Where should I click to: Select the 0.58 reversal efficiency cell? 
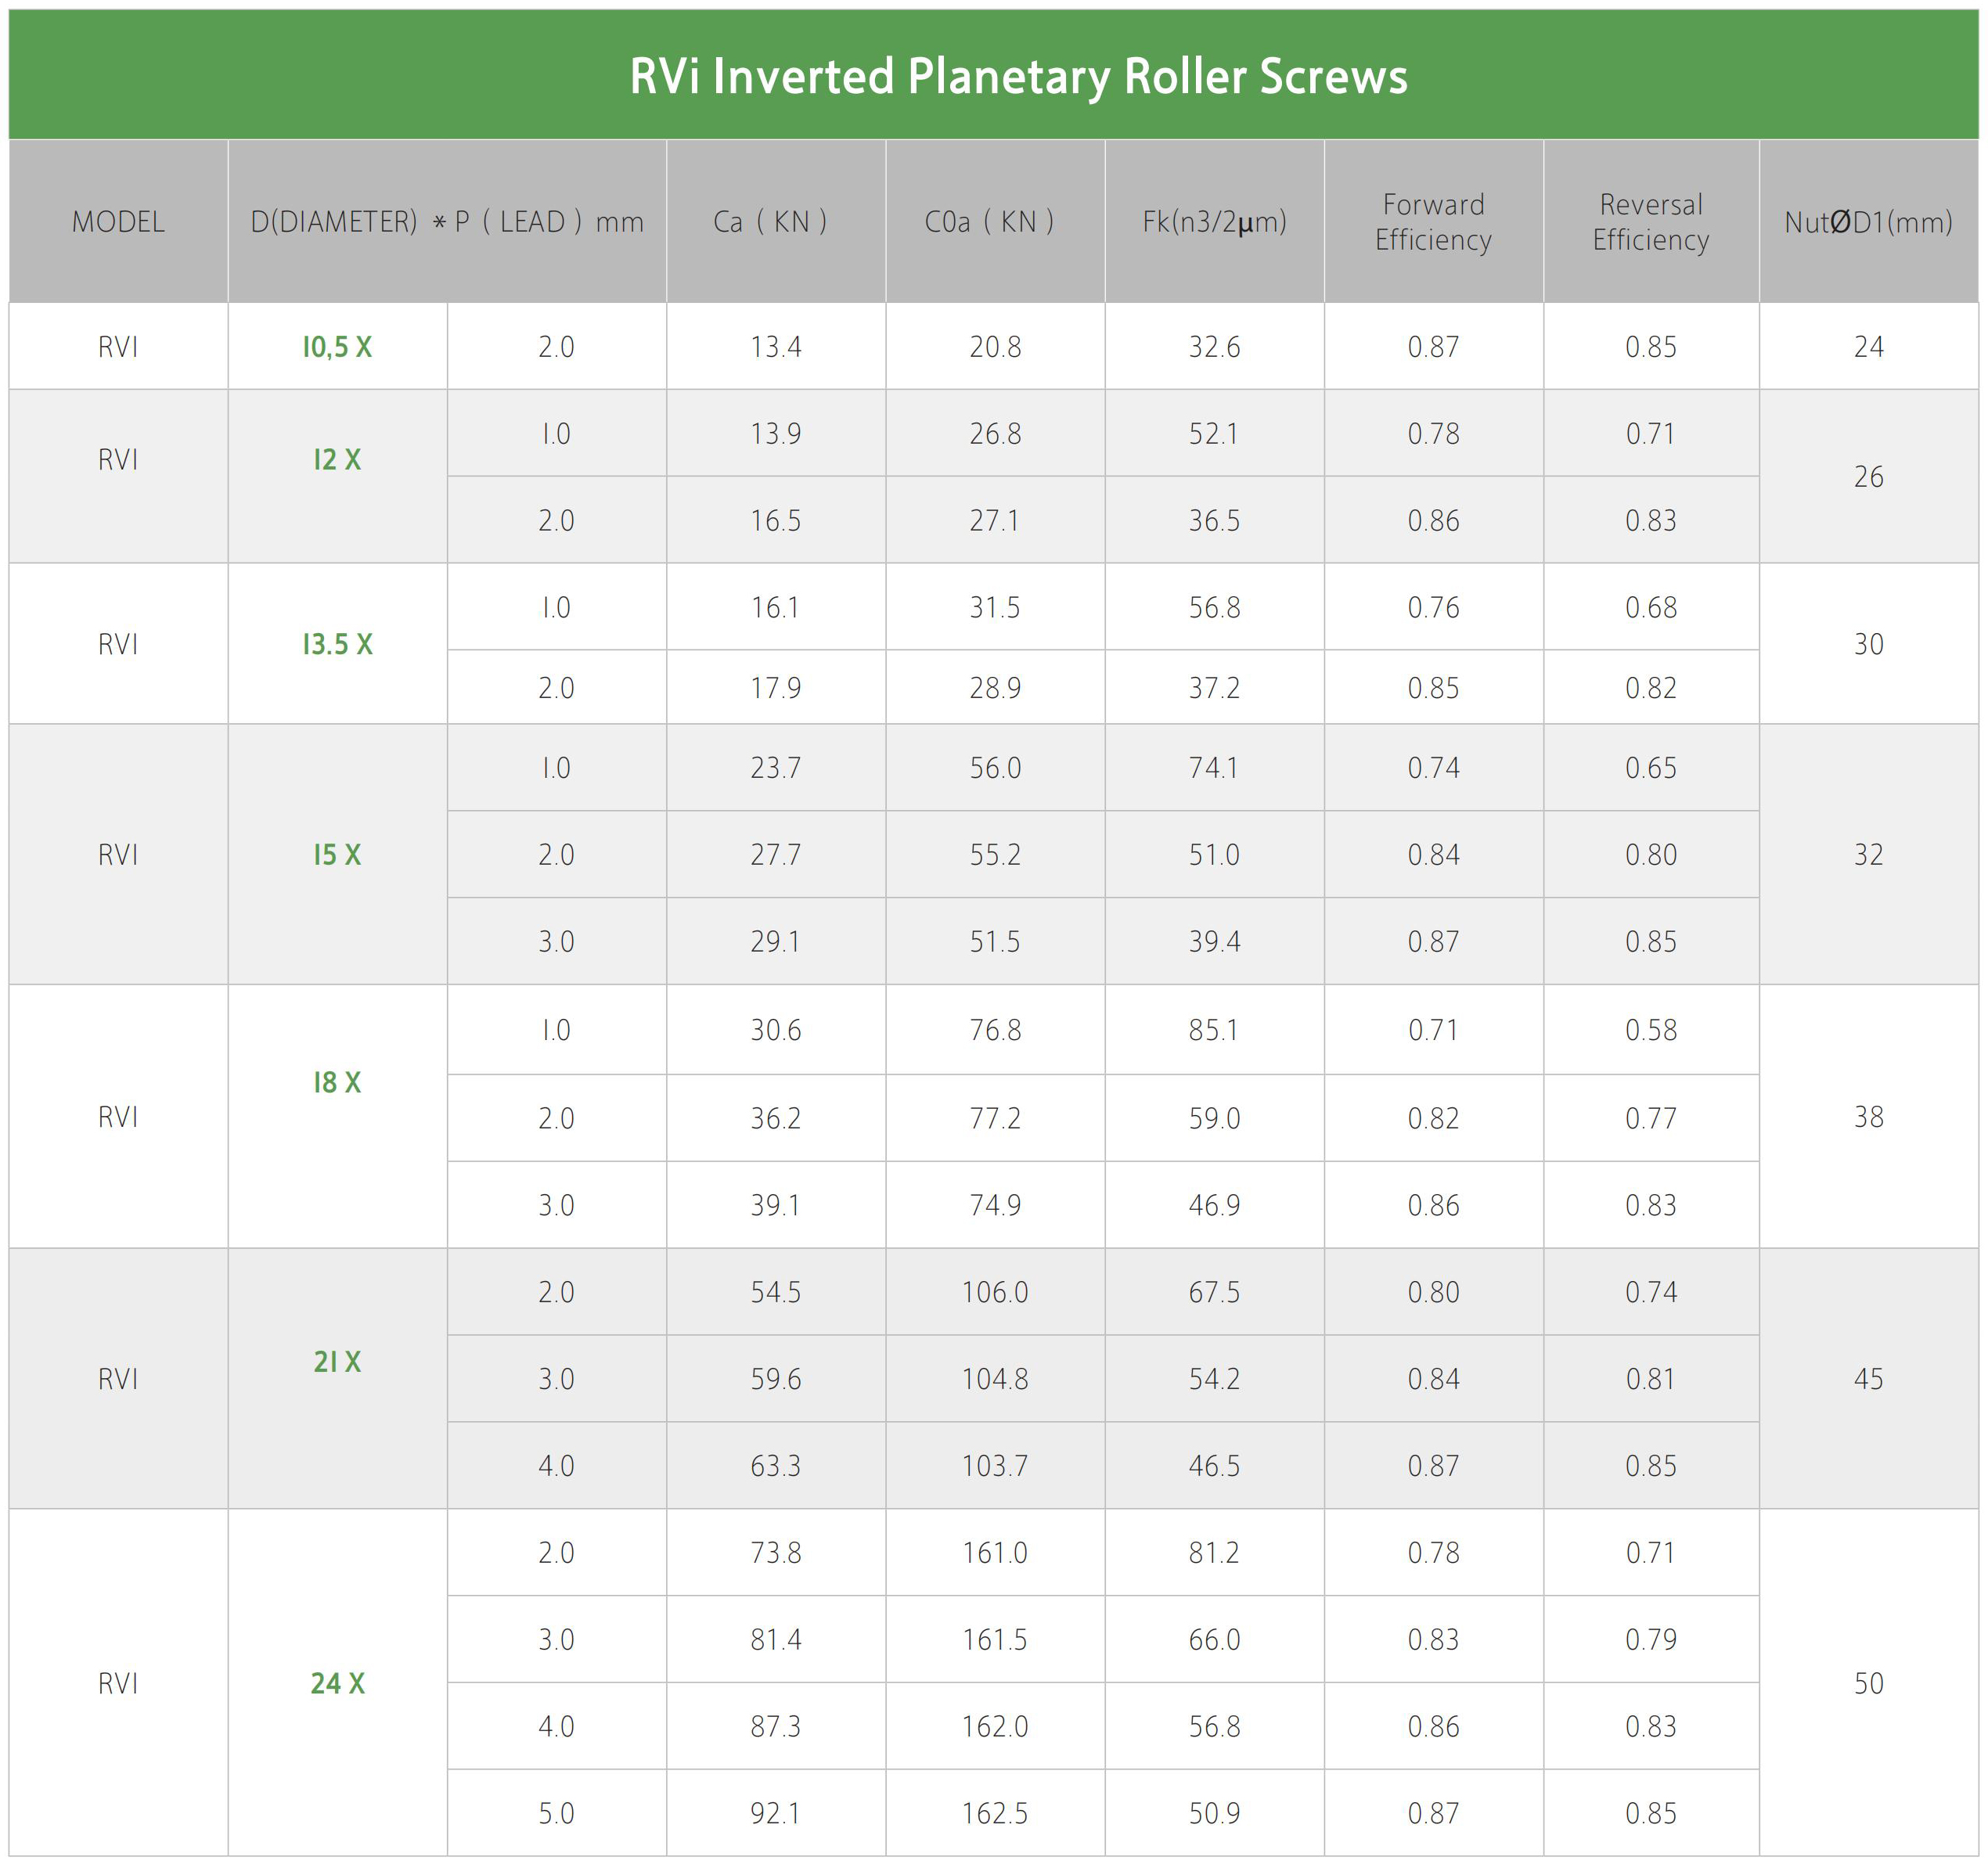tap(1651, 1030)
